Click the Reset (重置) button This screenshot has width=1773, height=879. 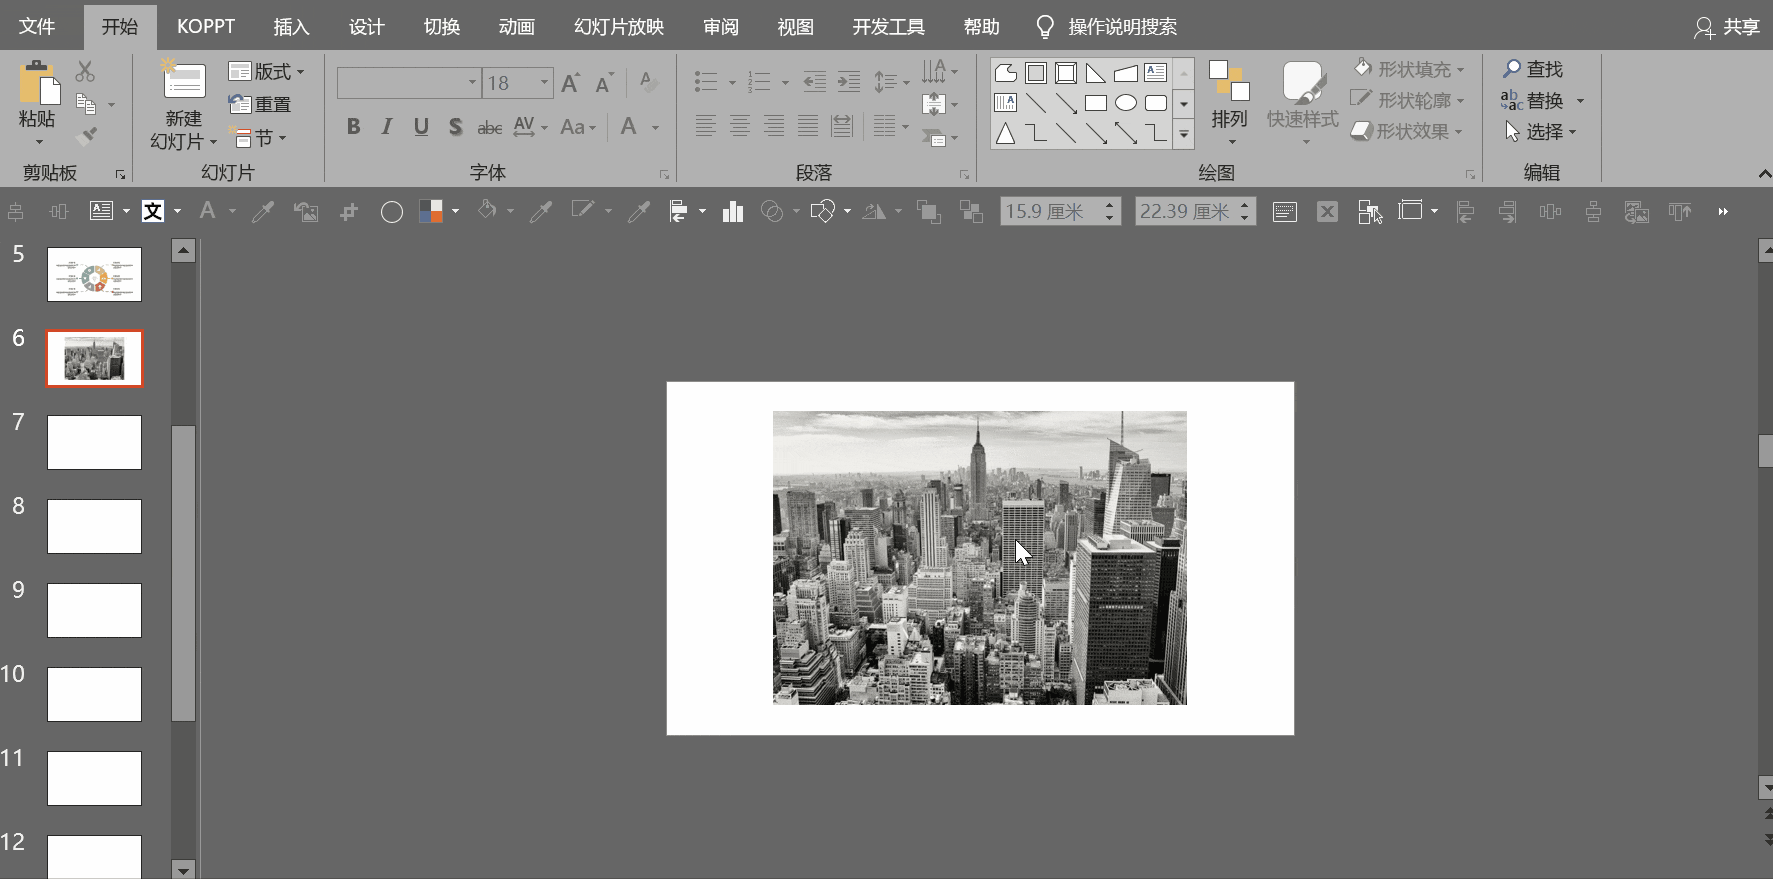[260, 104]
